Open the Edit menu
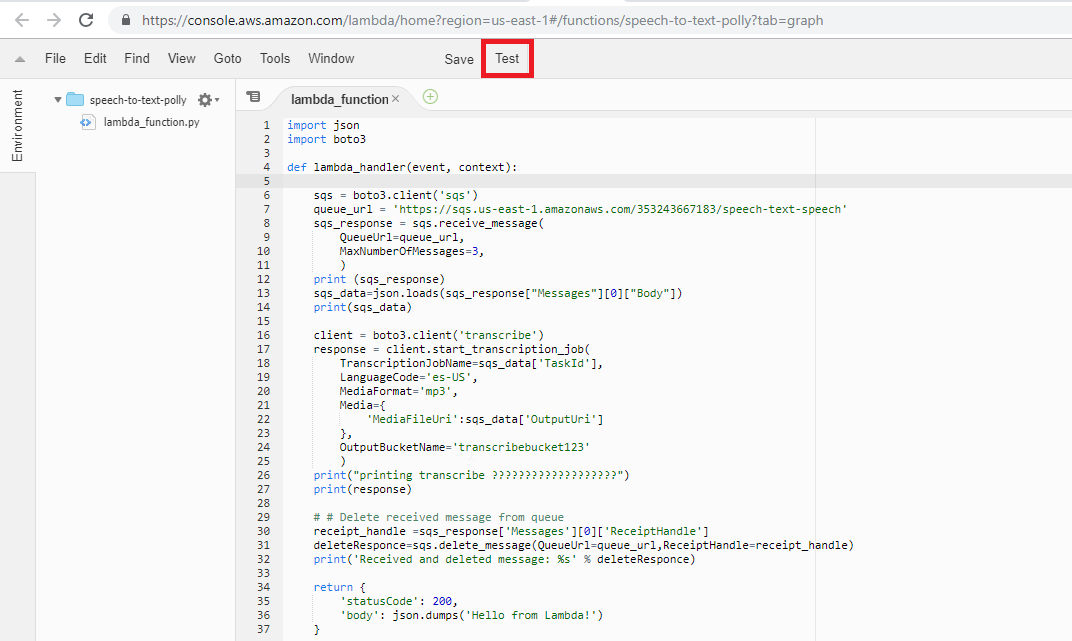The width and height of the screenshot is (1072, 641). [95, 59]
